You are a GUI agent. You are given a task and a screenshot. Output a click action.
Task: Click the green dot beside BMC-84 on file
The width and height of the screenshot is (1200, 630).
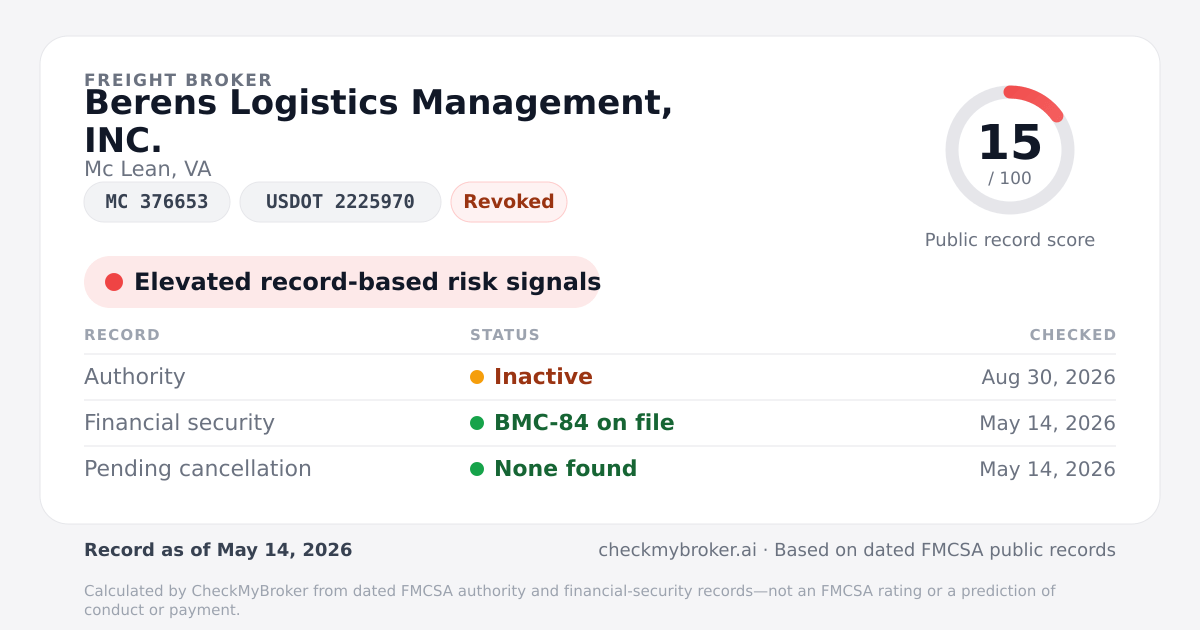477,423
